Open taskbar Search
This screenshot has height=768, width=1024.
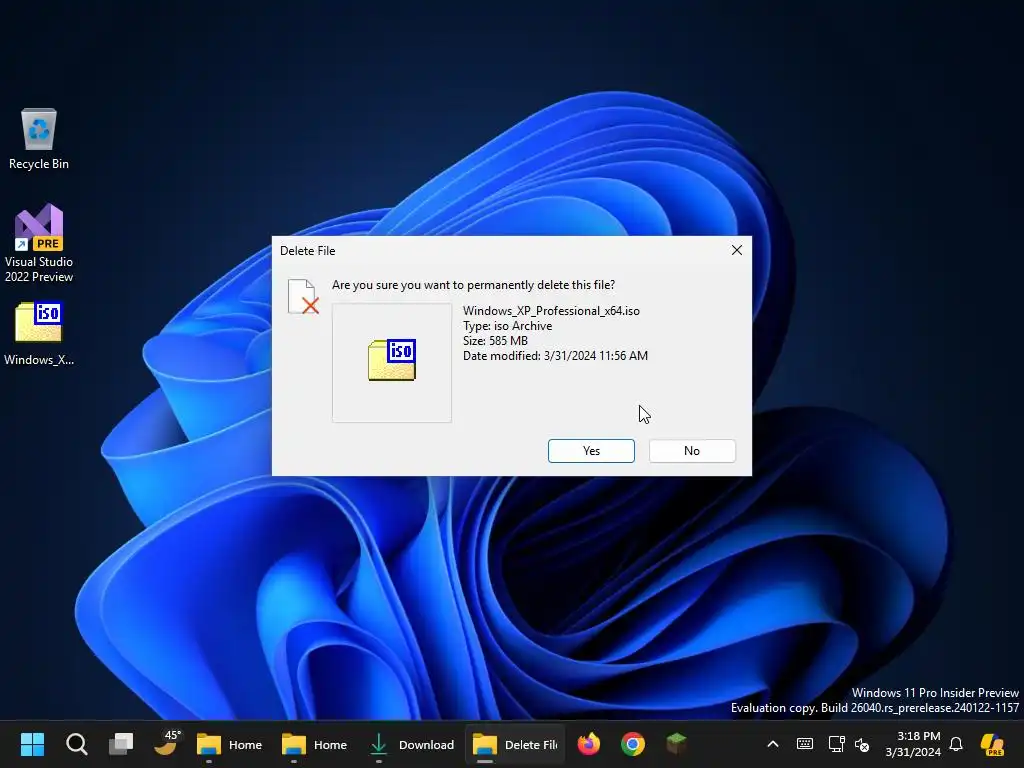coord(76,744)
